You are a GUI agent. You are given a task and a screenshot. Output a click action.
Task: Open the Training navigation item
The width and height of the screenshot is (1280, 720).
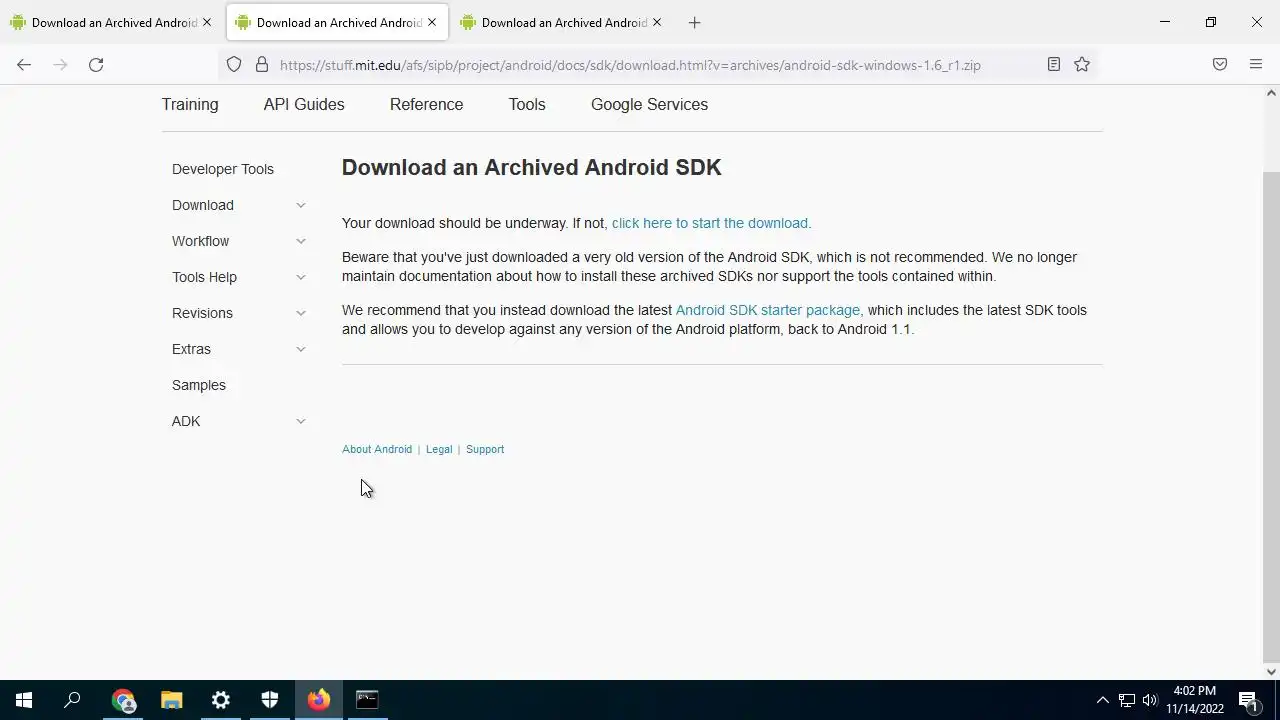[190, 104]
